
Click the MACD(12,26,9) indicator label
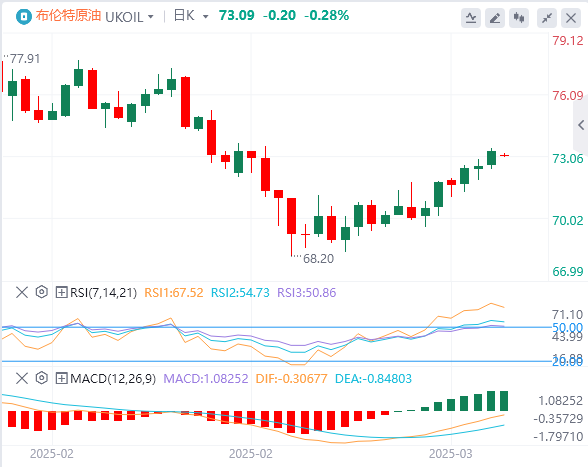pos(113,378)
